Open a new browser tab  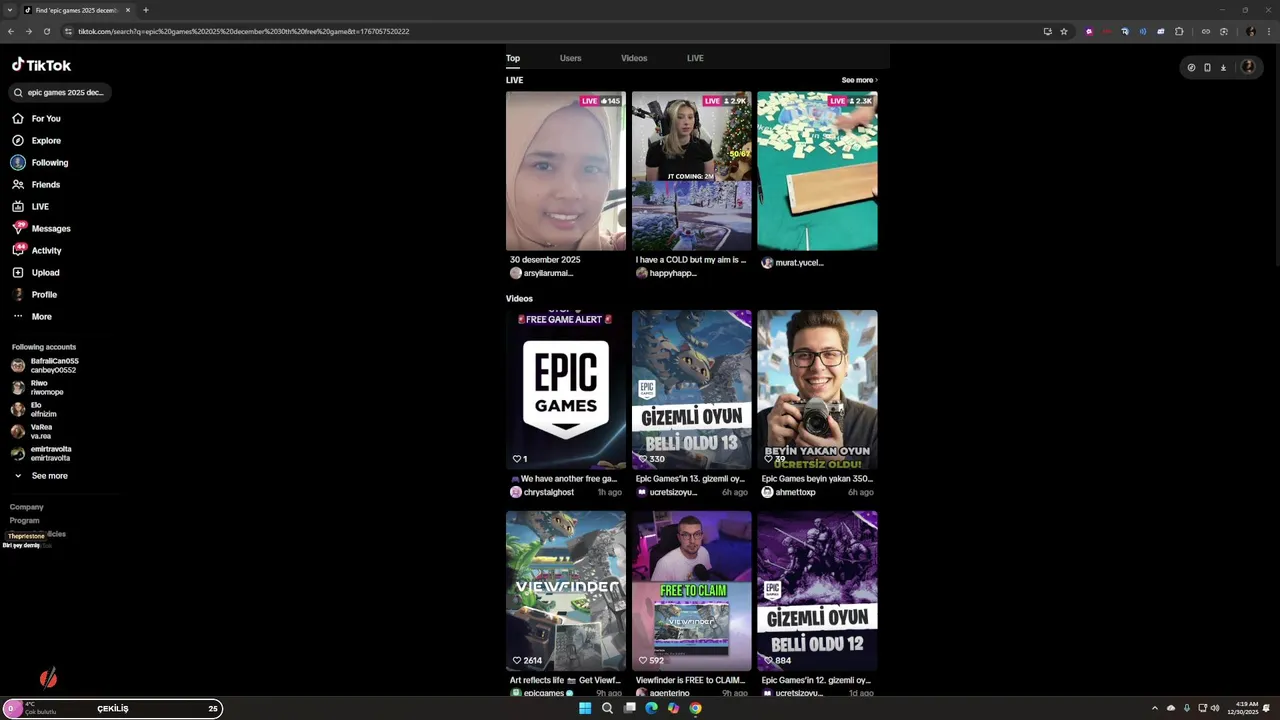pyautogui.click(x=145, y=10)
